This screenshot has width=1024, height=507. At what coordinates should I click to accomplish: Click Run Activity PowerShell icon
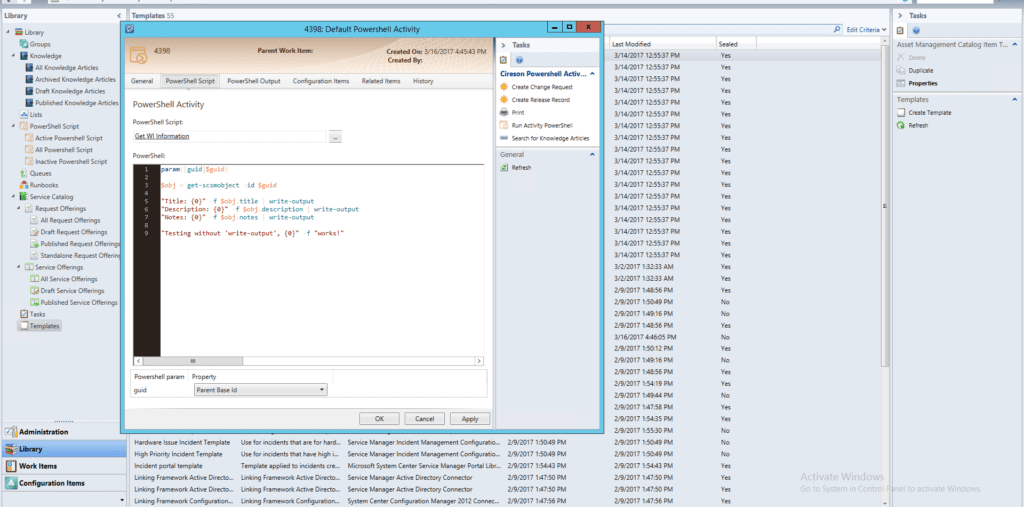click(x=504, y=125)
